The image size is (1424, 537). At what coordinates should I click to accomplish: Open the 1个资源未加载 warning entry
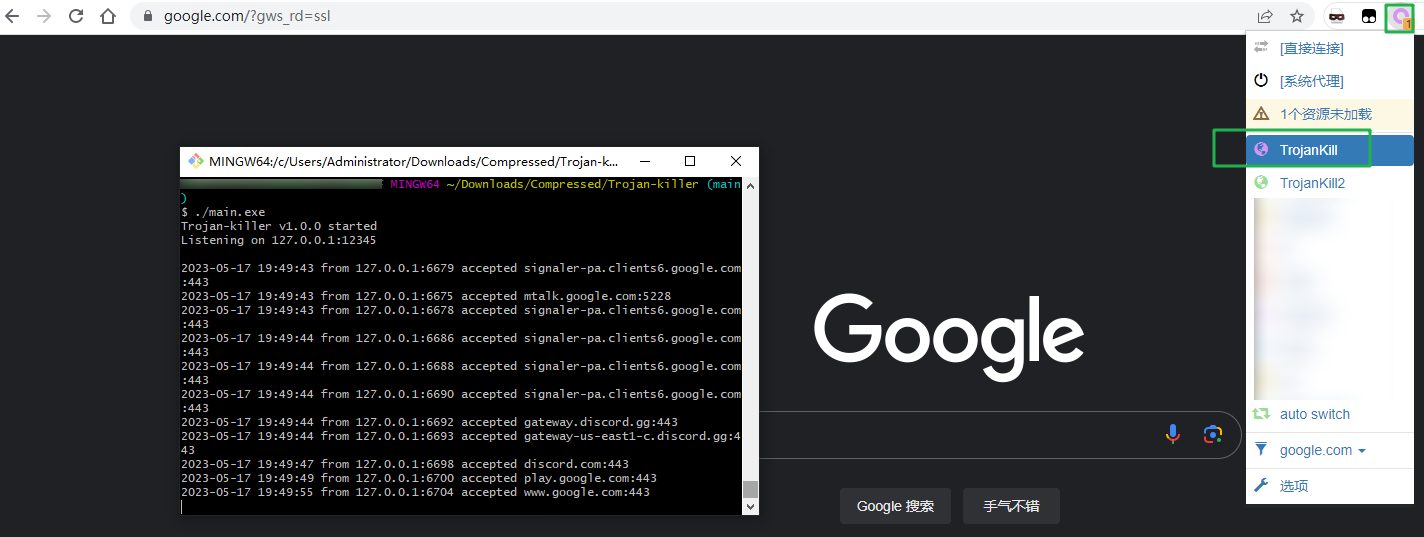tap(1330, 114)
